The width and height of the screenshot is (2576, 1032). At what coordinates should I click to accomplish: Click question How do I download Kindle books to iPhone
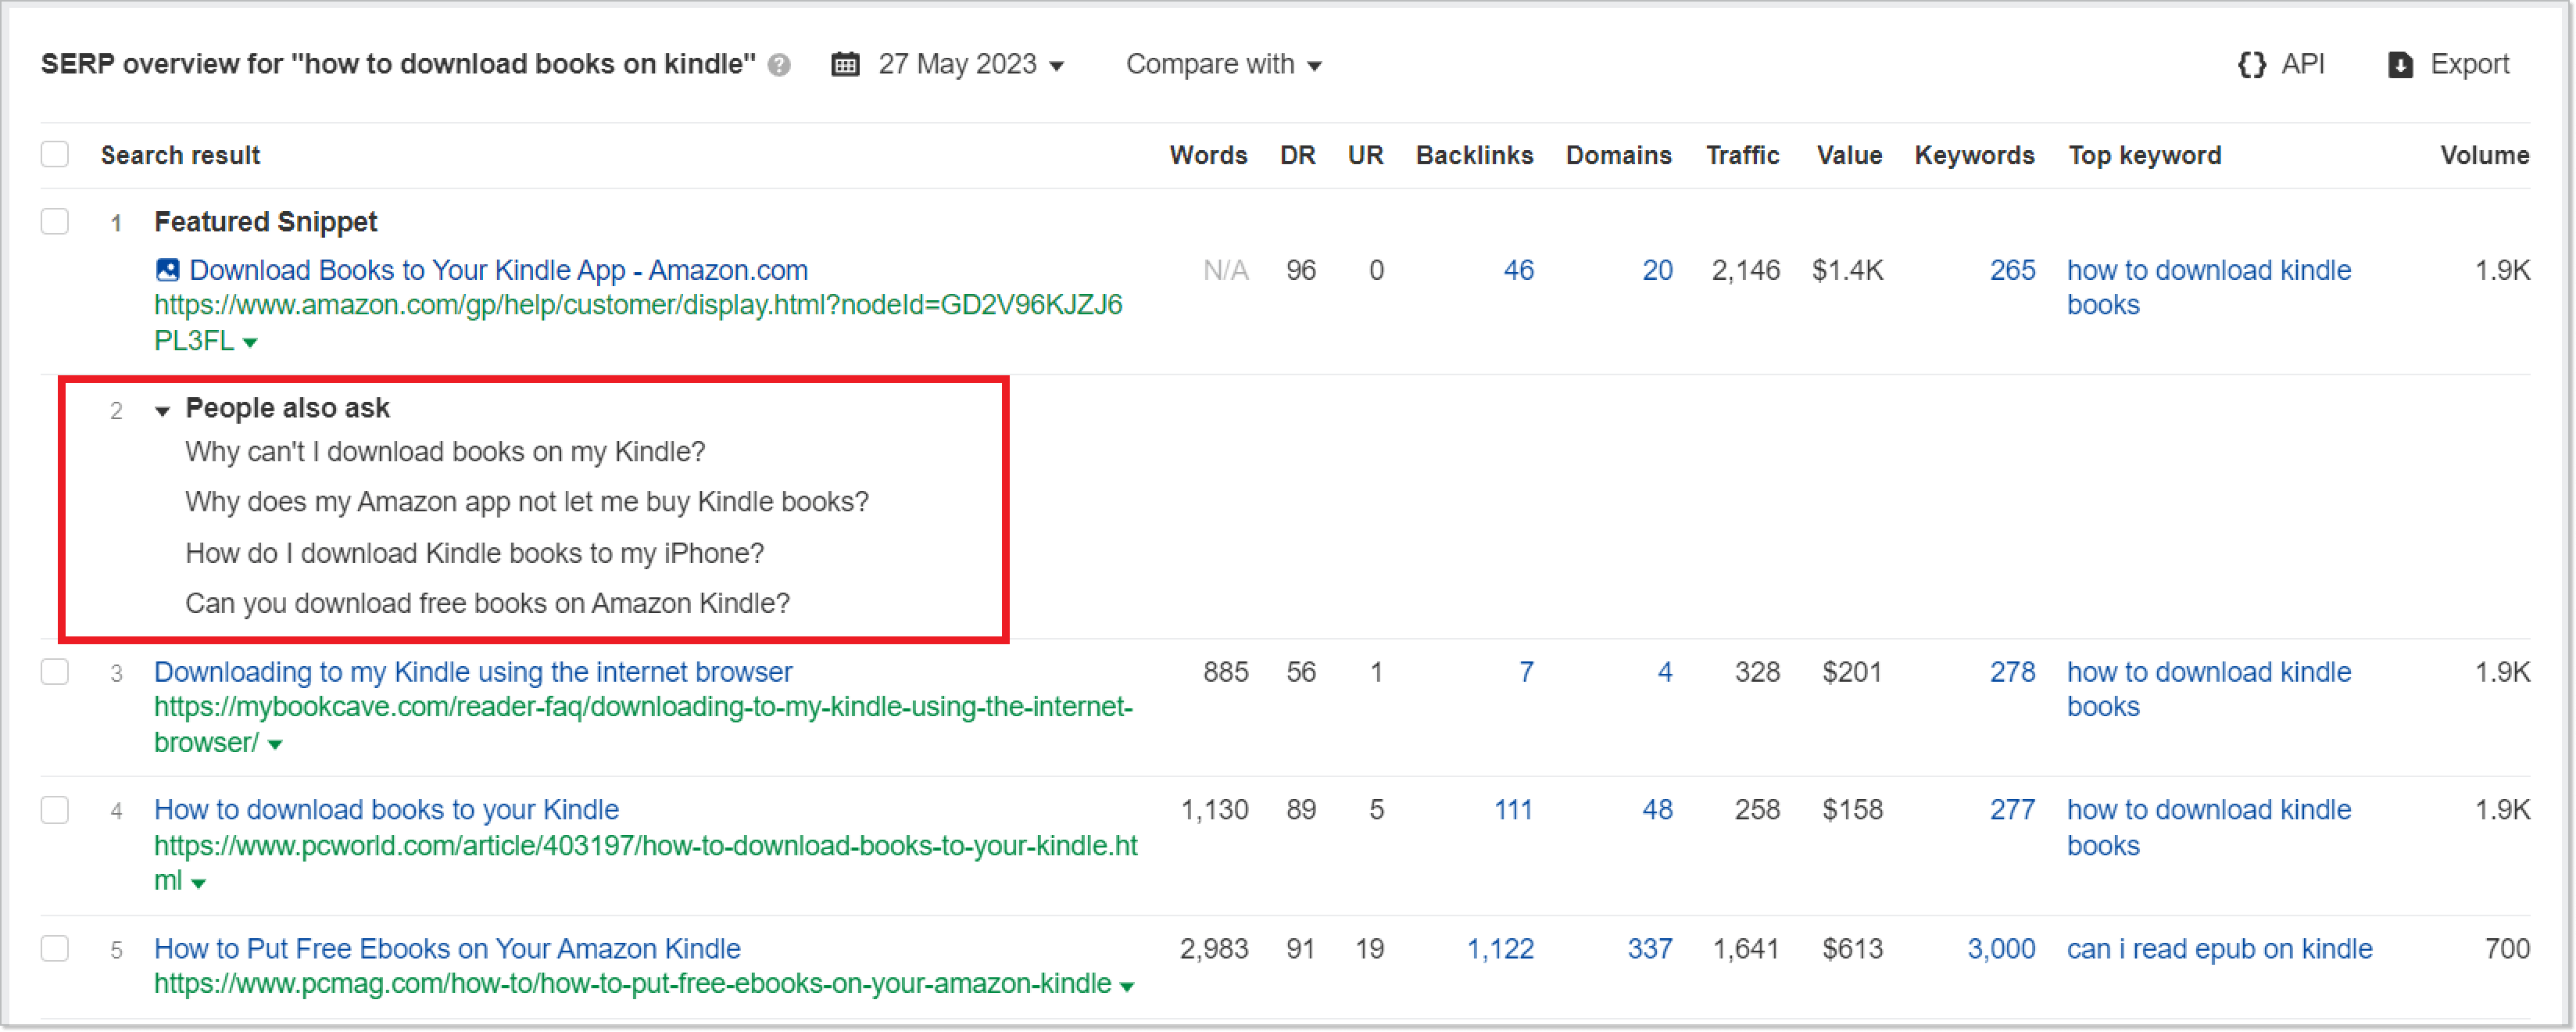click(474, 554)
